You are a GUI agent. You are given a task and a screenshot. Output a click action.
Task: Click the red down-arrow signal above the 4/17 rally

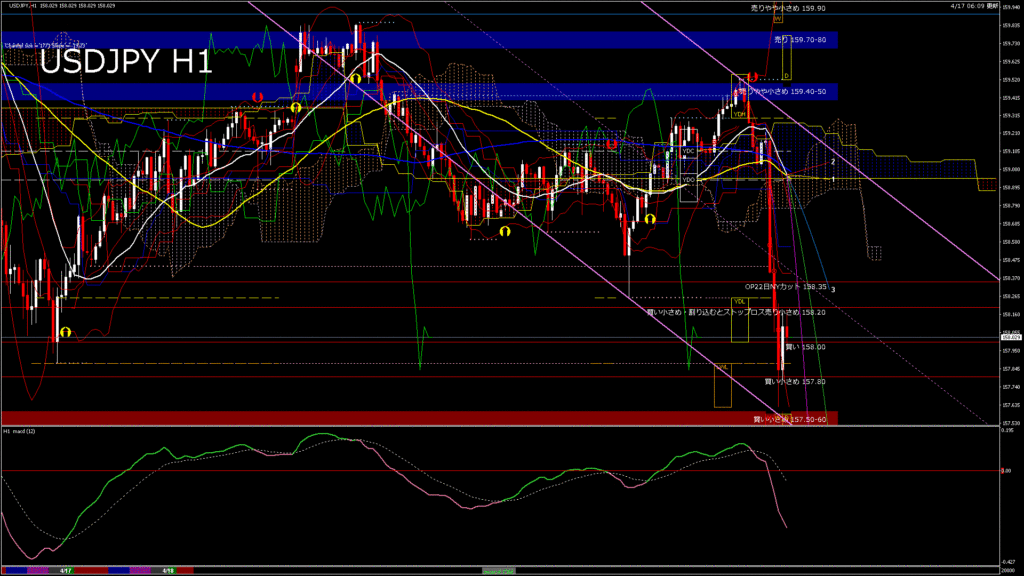tap(258, 97)
